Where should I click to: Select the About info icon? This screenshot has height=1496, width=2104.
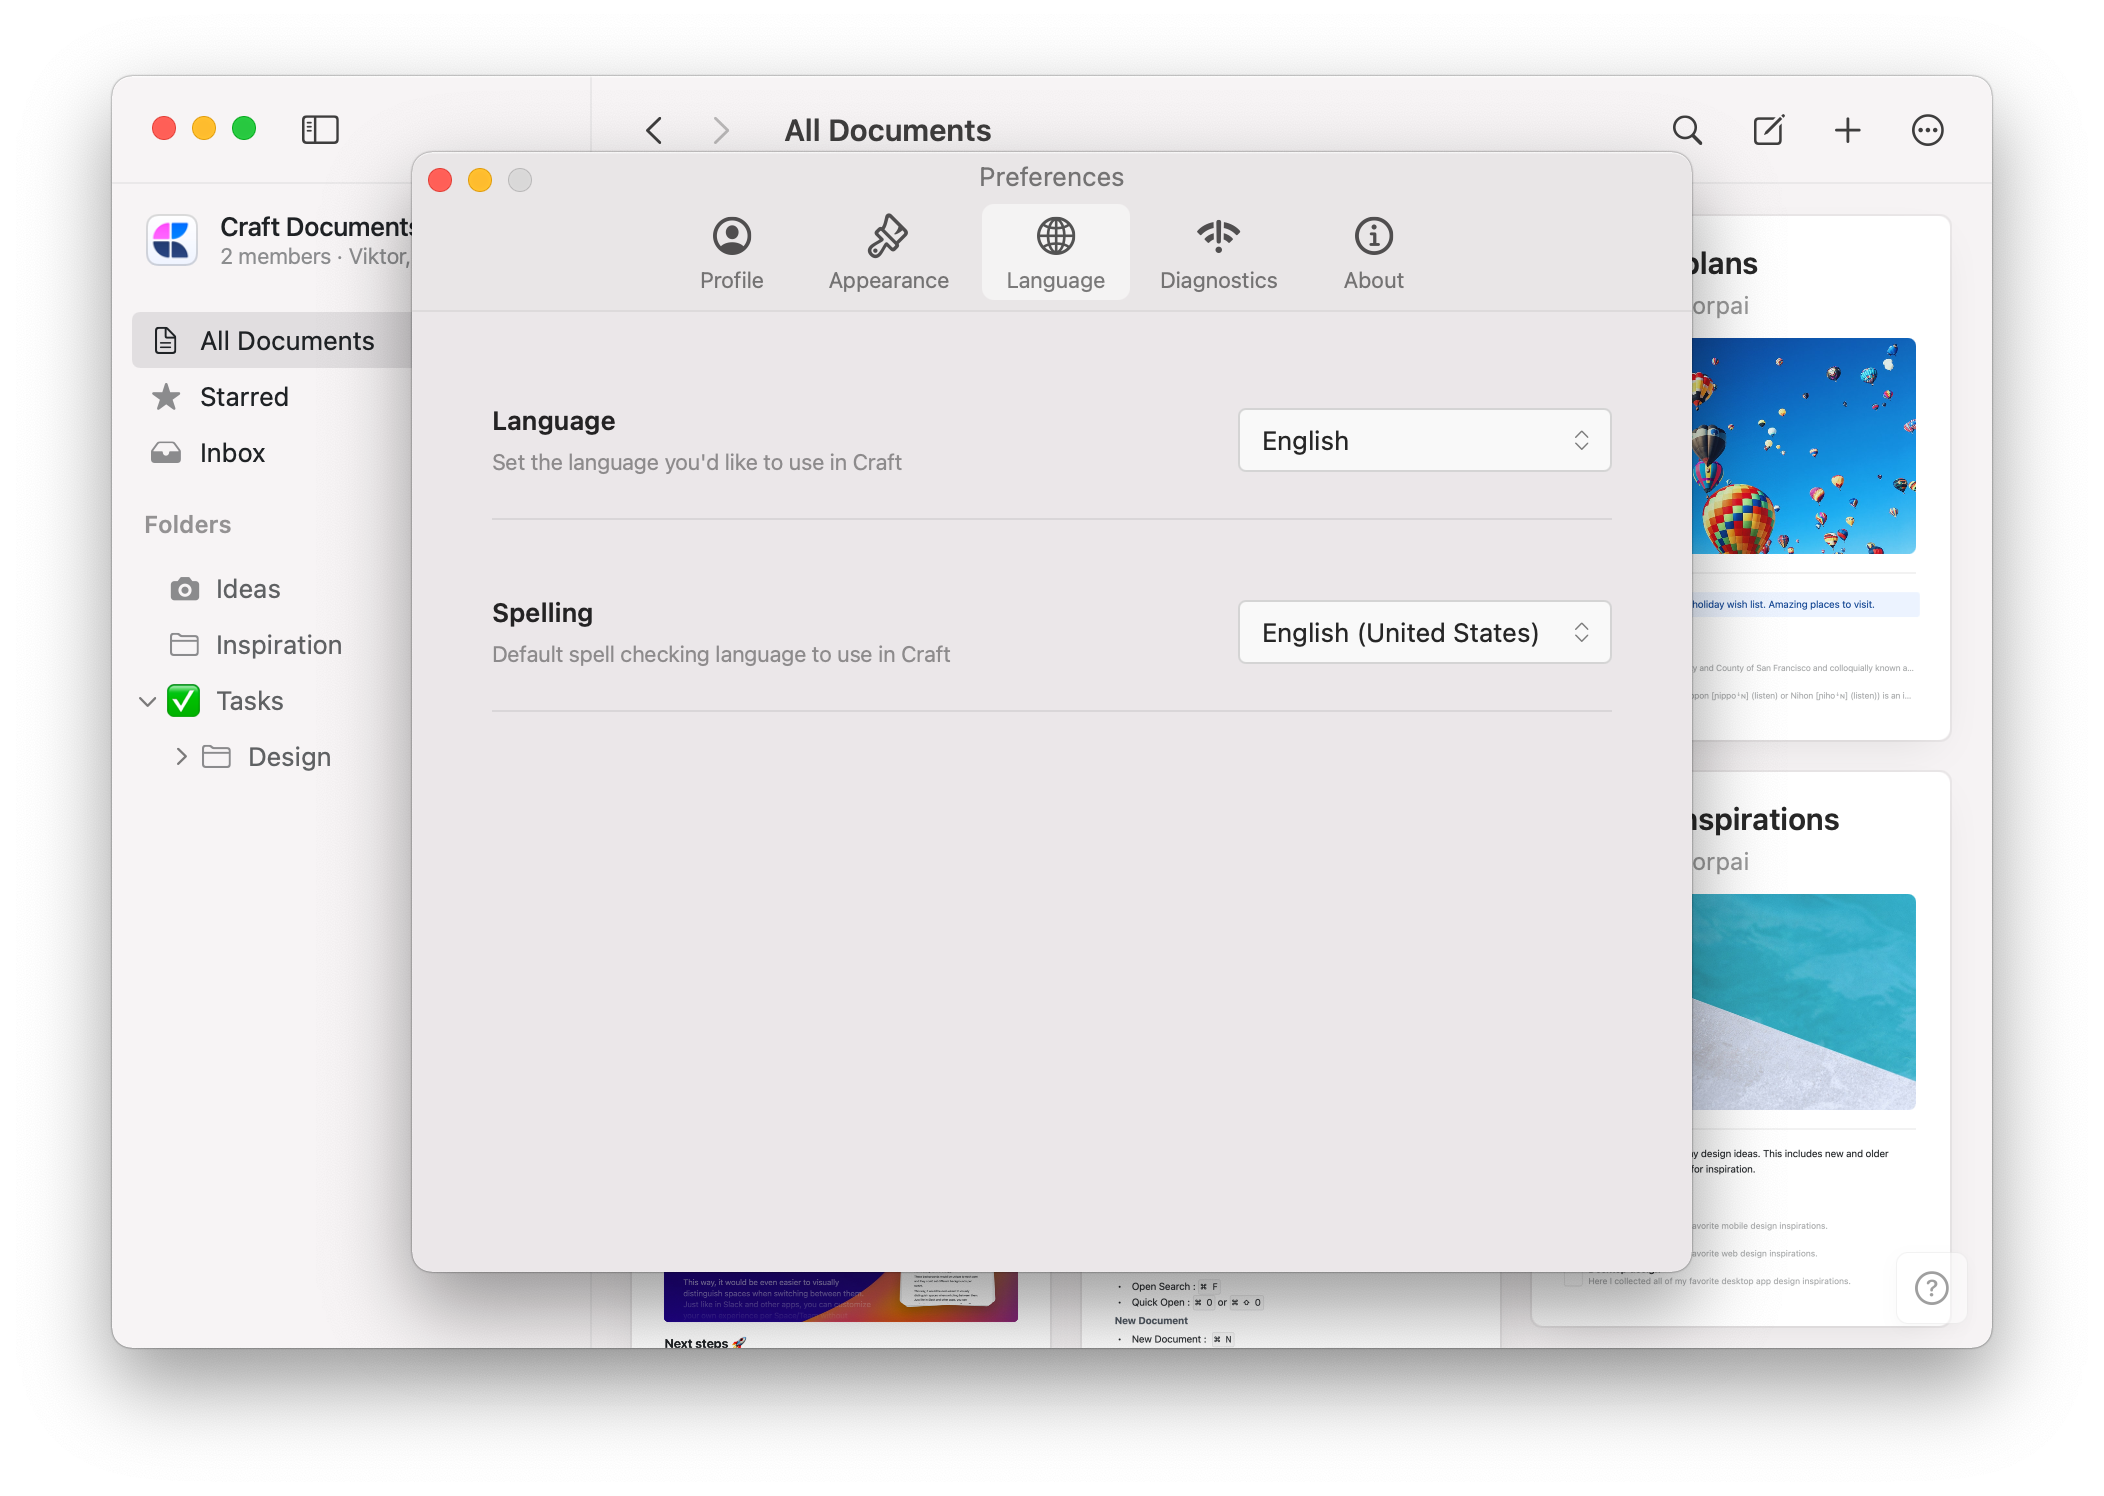point(1373,251)
